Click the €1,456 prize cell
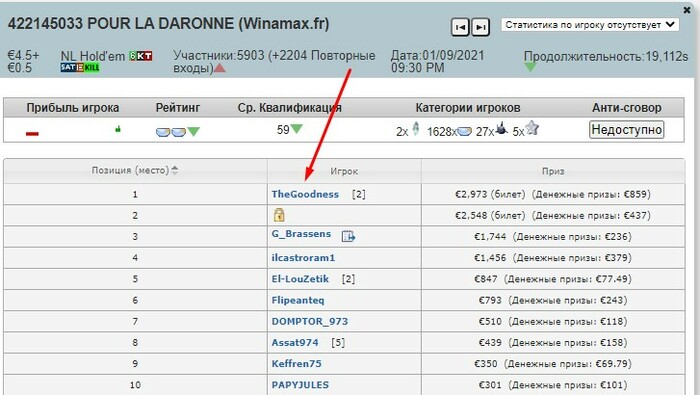The width and height of the screenshot is (700, 395). [553, 258]
